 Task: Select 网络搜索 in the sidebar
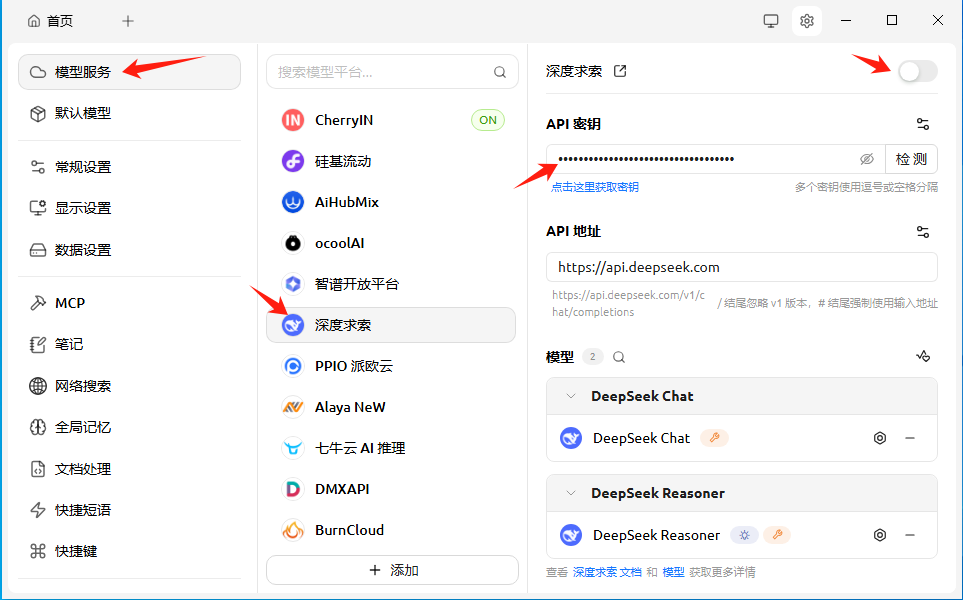84,385
